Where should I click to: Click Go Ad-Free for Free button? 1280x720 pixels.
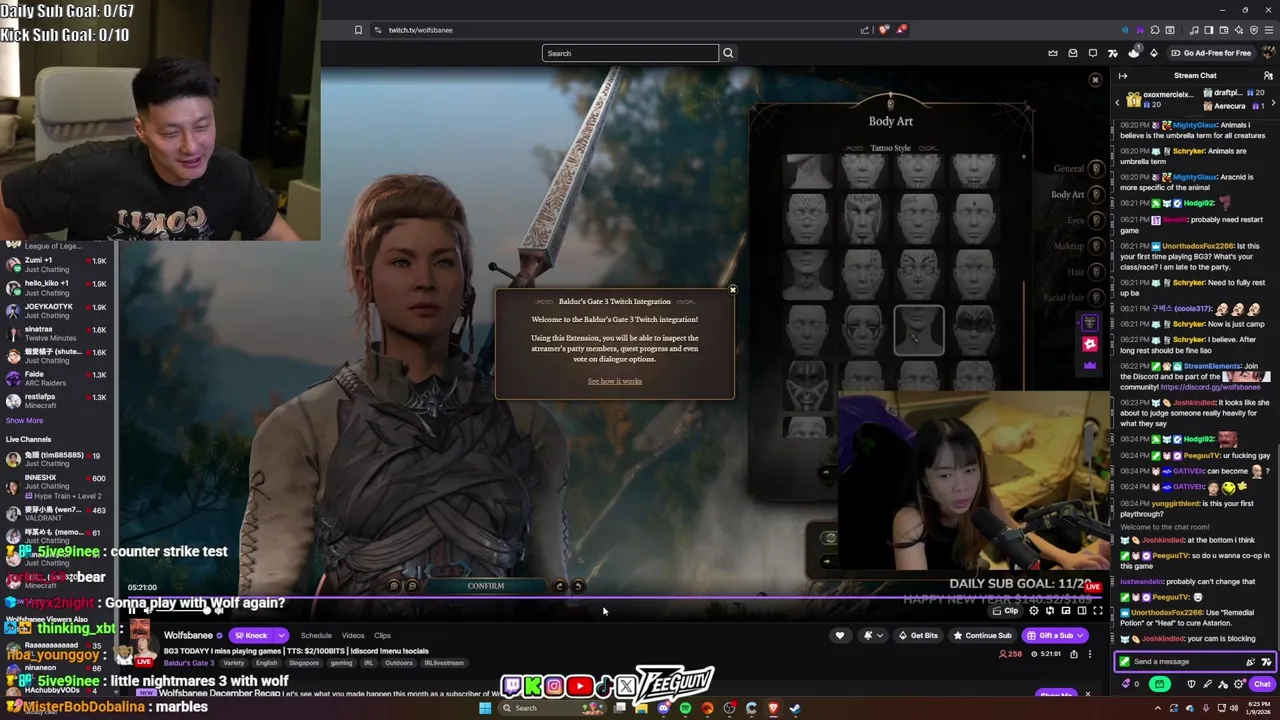coord(1212,53)
